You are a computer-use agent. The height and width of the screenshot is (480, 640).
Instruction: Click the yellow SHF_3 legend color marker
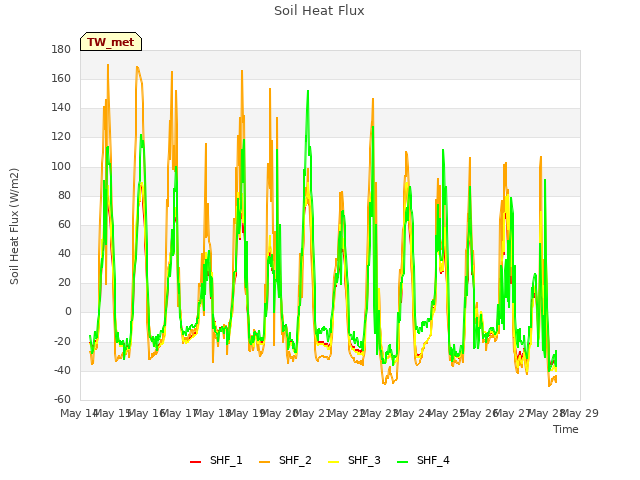click(333, 462)
